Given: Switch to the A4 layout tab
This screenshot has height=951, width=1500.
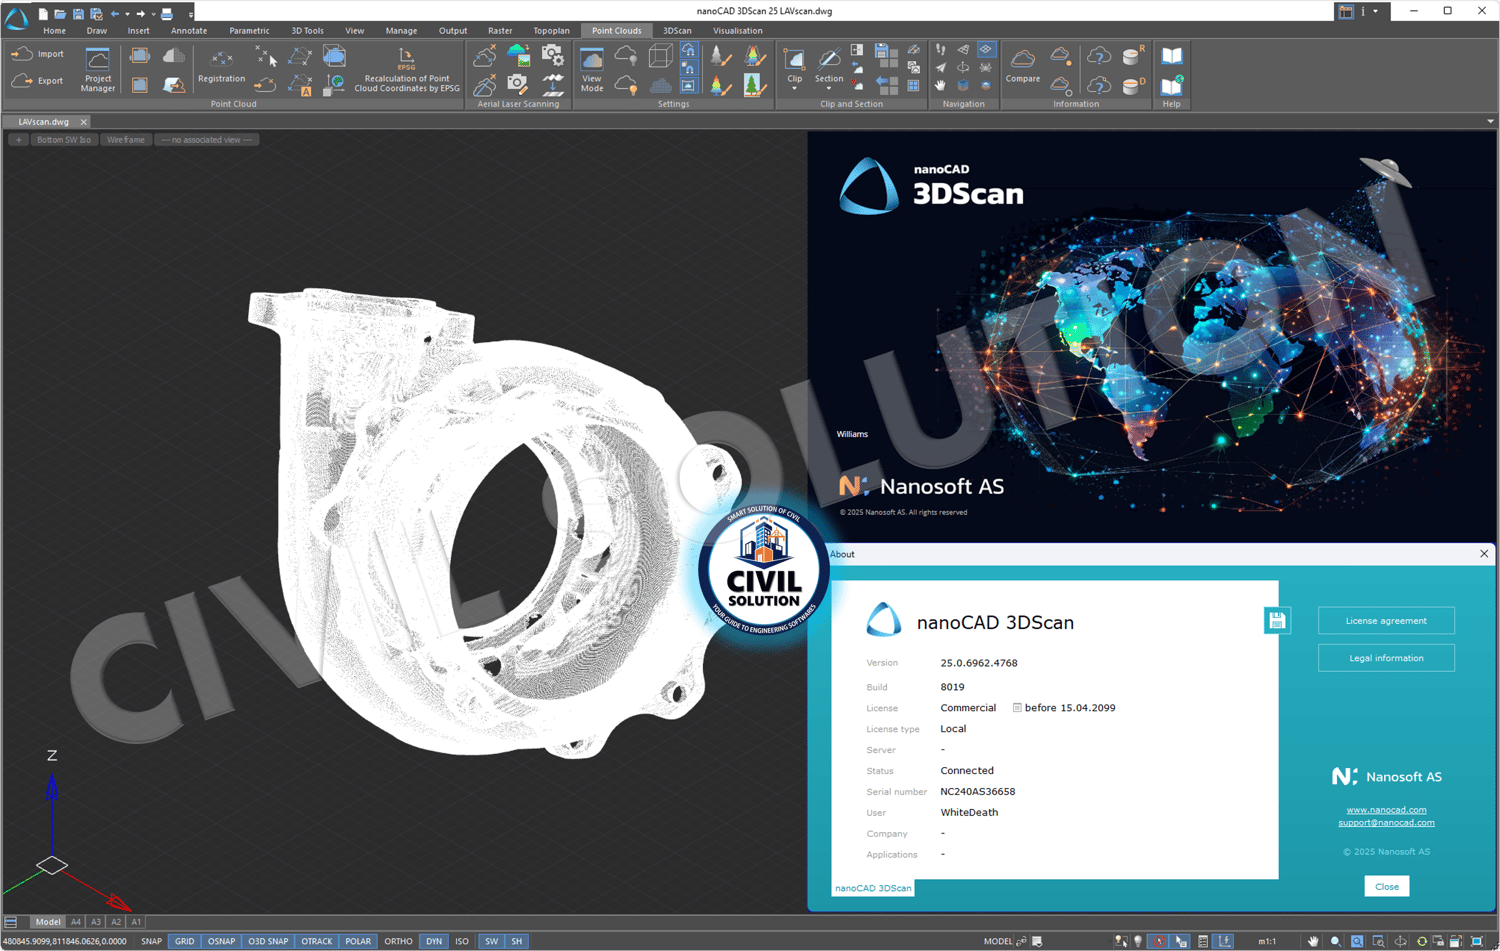Looking at the screenshot, I should click(76, 922).
